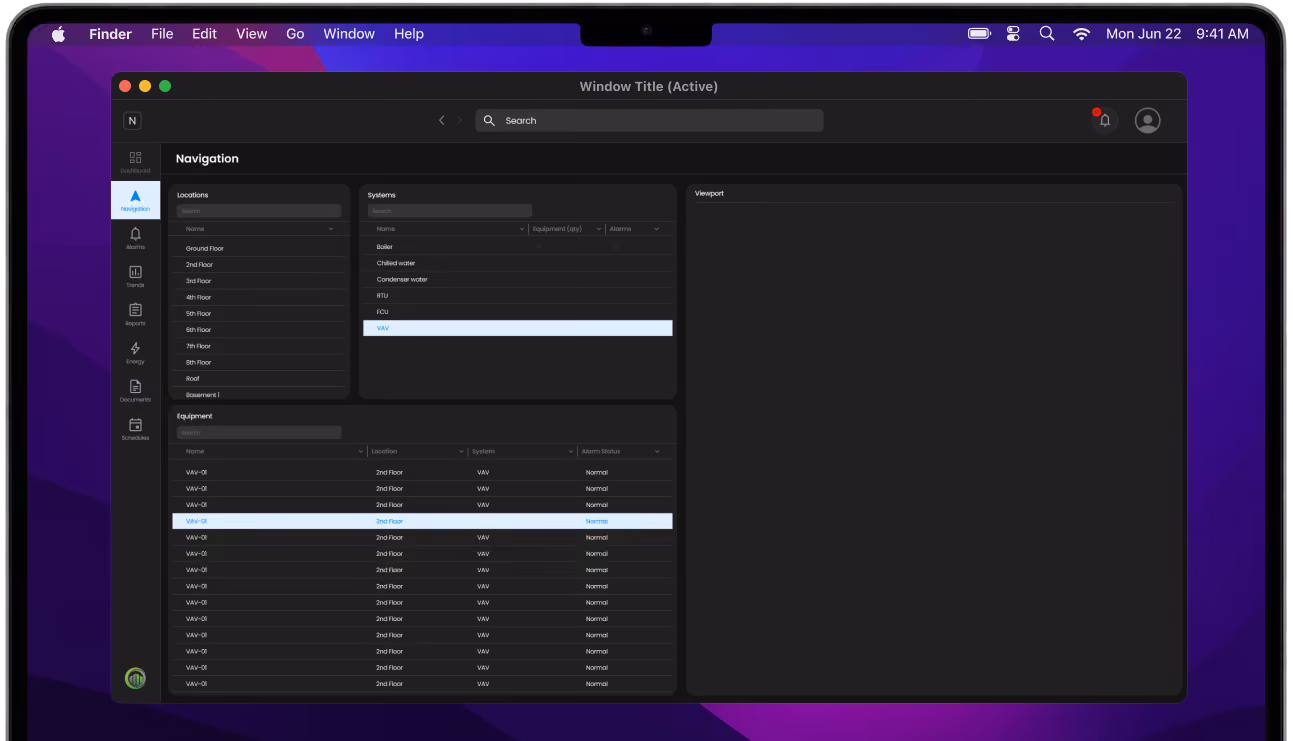Go forward with the right chevron arrow
Screen dimensions: 1293x741
click(x=460, y=120)
